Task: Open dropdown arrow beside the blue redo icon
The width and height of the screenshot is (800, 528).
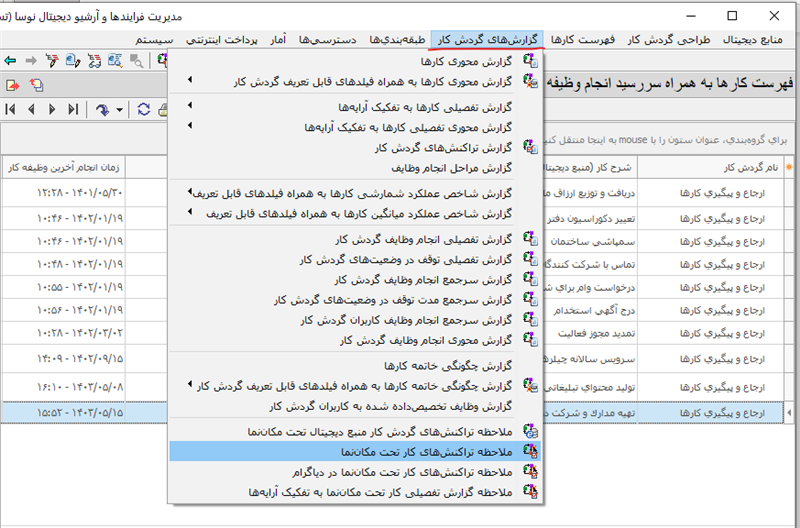Action: (x=120, y=109)
